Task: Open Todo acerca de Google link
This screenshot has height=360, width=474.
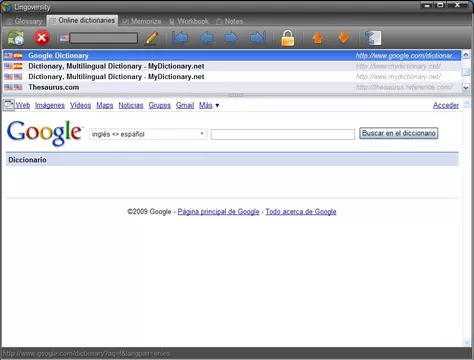Action: 301,212
